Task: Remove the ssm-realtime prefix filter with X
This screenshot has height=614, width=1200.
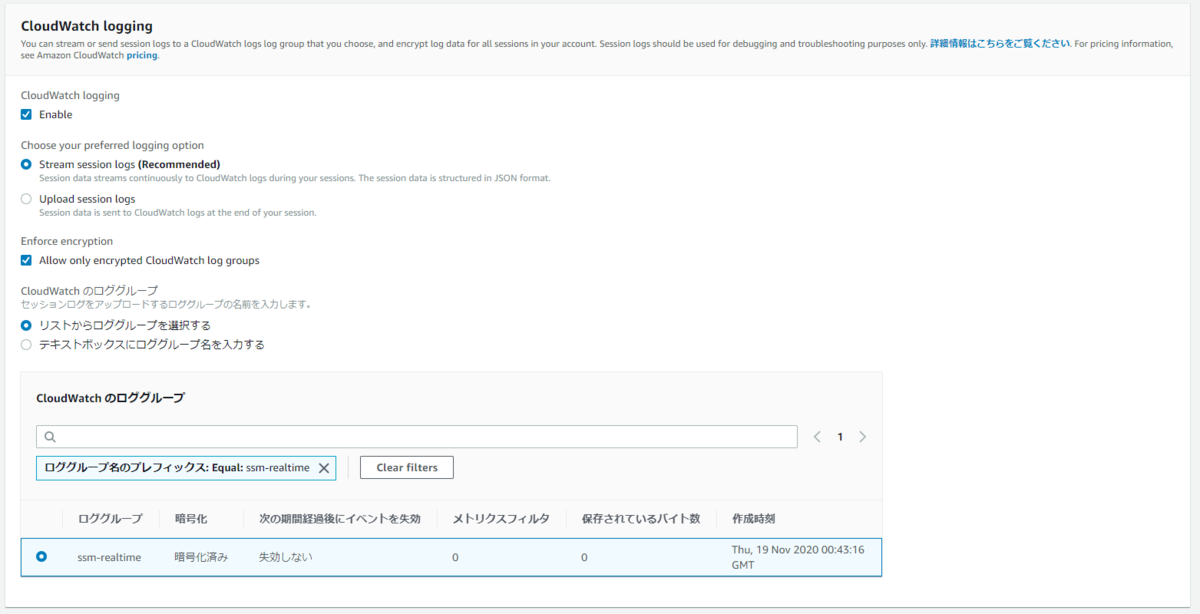Action: (323, 468)
